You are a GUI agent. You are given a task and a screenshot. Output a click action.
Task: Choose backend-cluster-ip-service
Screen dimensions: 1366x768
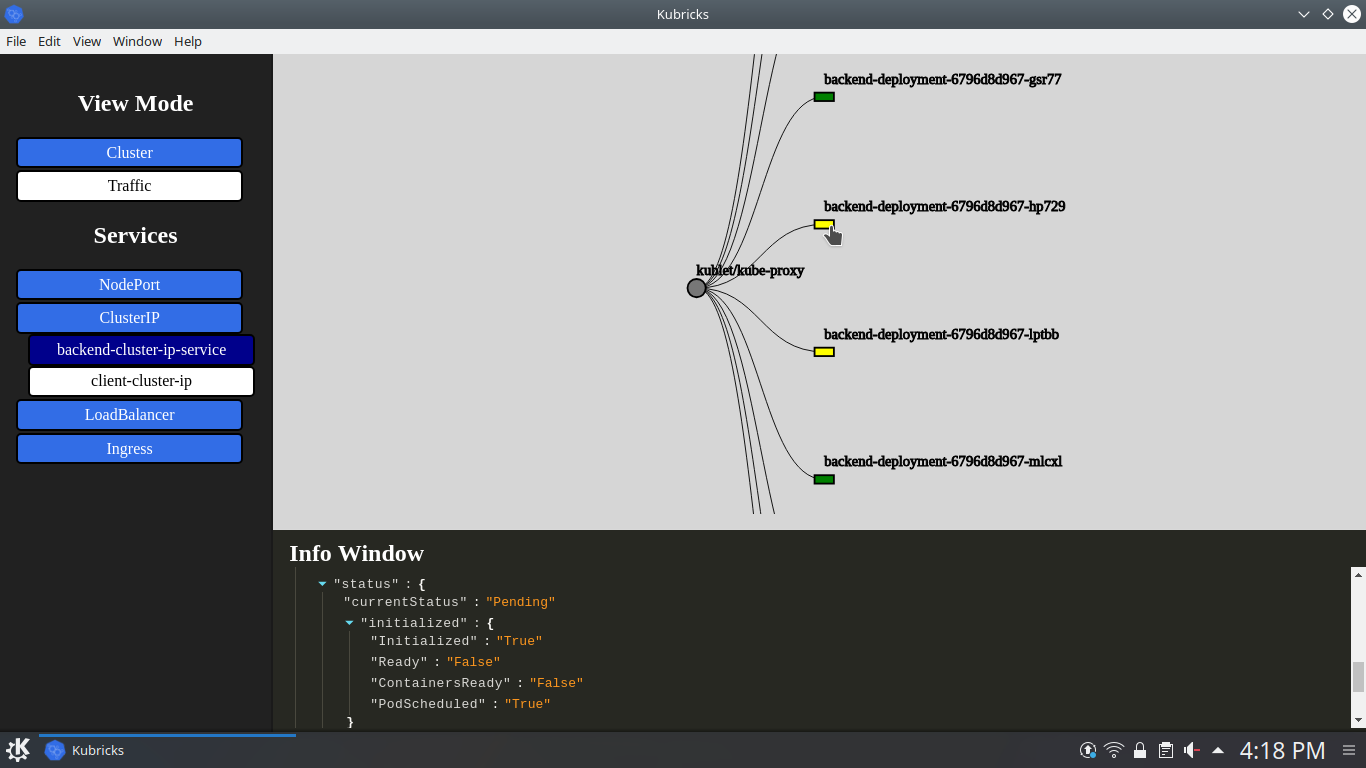(141, 350)
